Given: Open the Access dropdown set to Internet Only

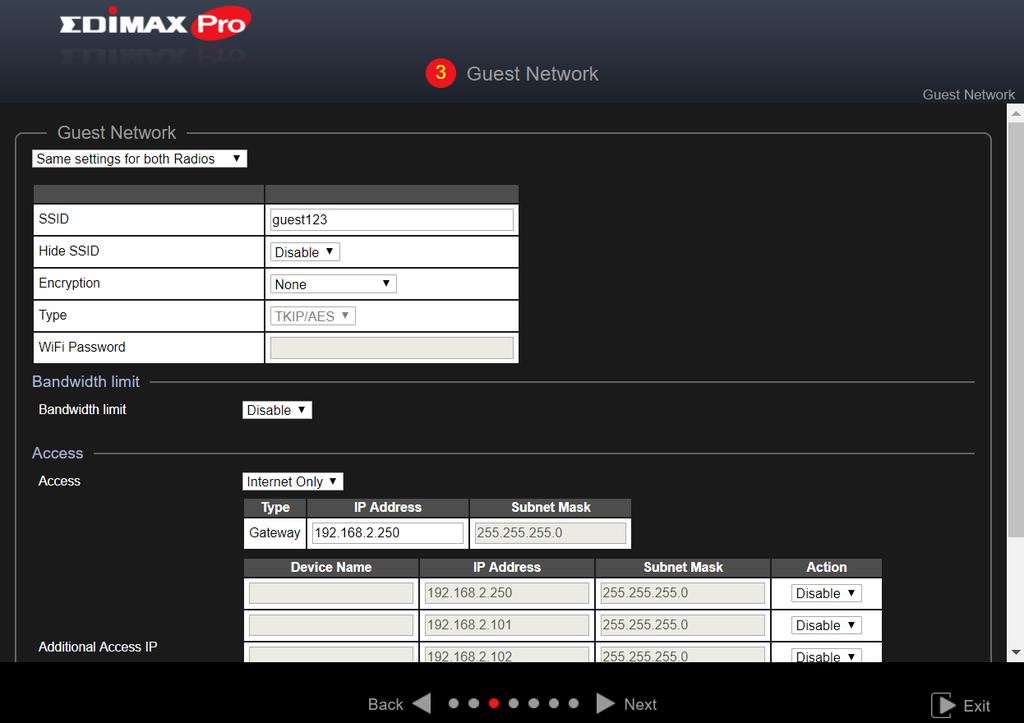Looking at the screenshot, I should pos(293,482).
